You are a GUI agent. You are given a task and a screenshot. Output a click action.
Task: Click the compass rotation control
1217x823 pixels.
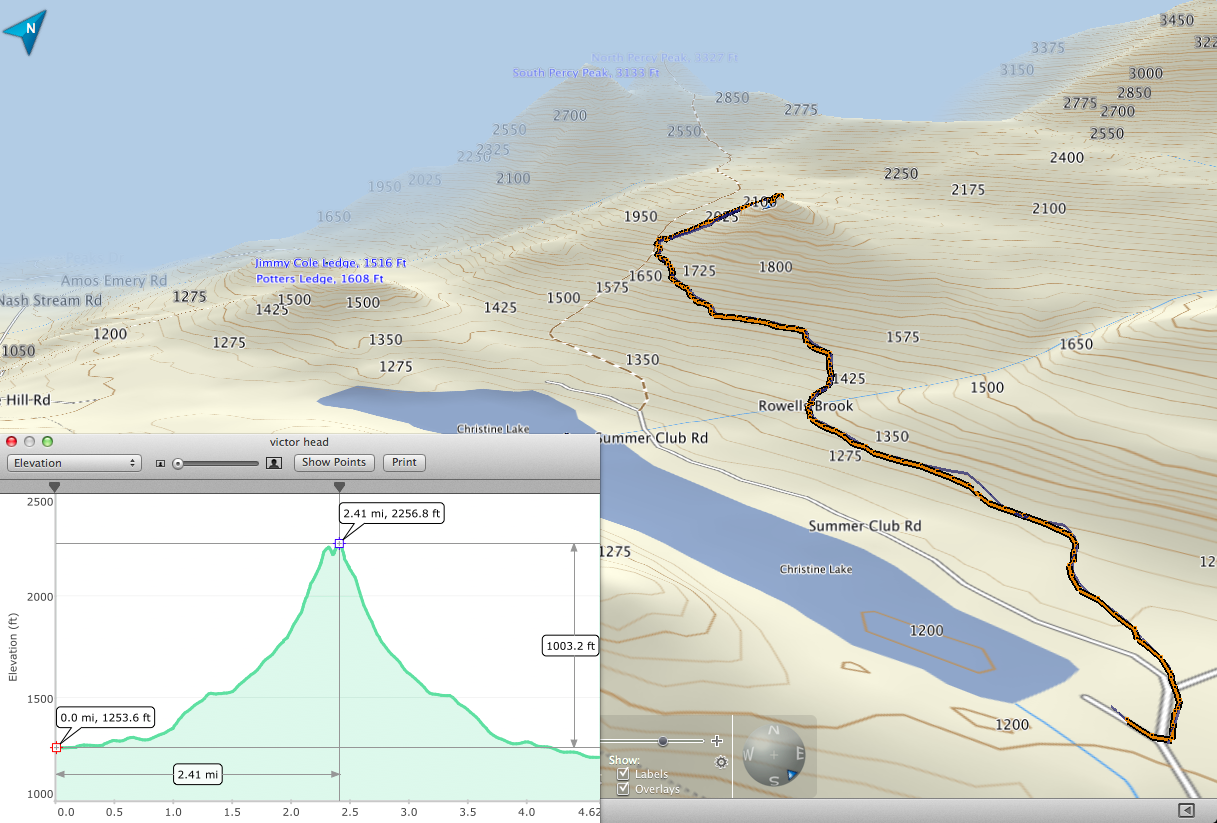tap(774, 754)
